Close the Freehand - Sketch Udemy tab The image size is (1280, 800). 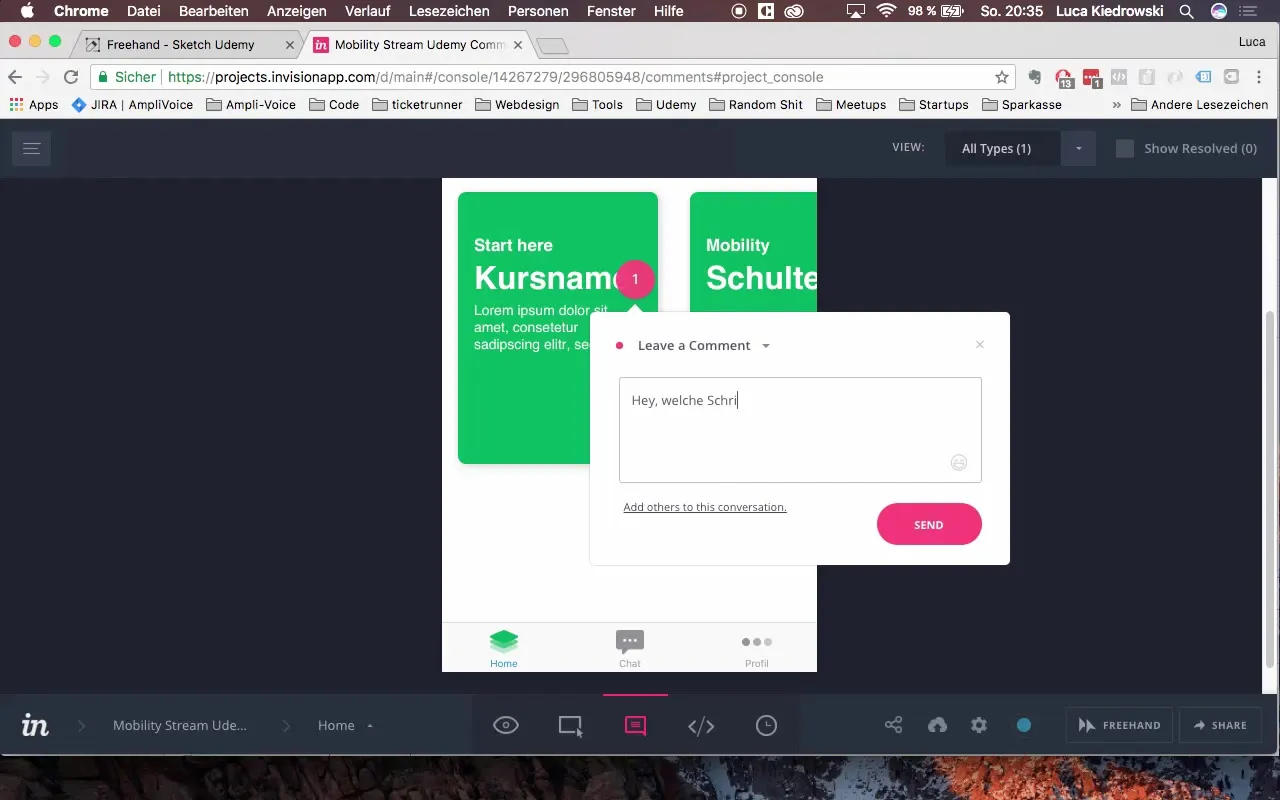point(290,45)
